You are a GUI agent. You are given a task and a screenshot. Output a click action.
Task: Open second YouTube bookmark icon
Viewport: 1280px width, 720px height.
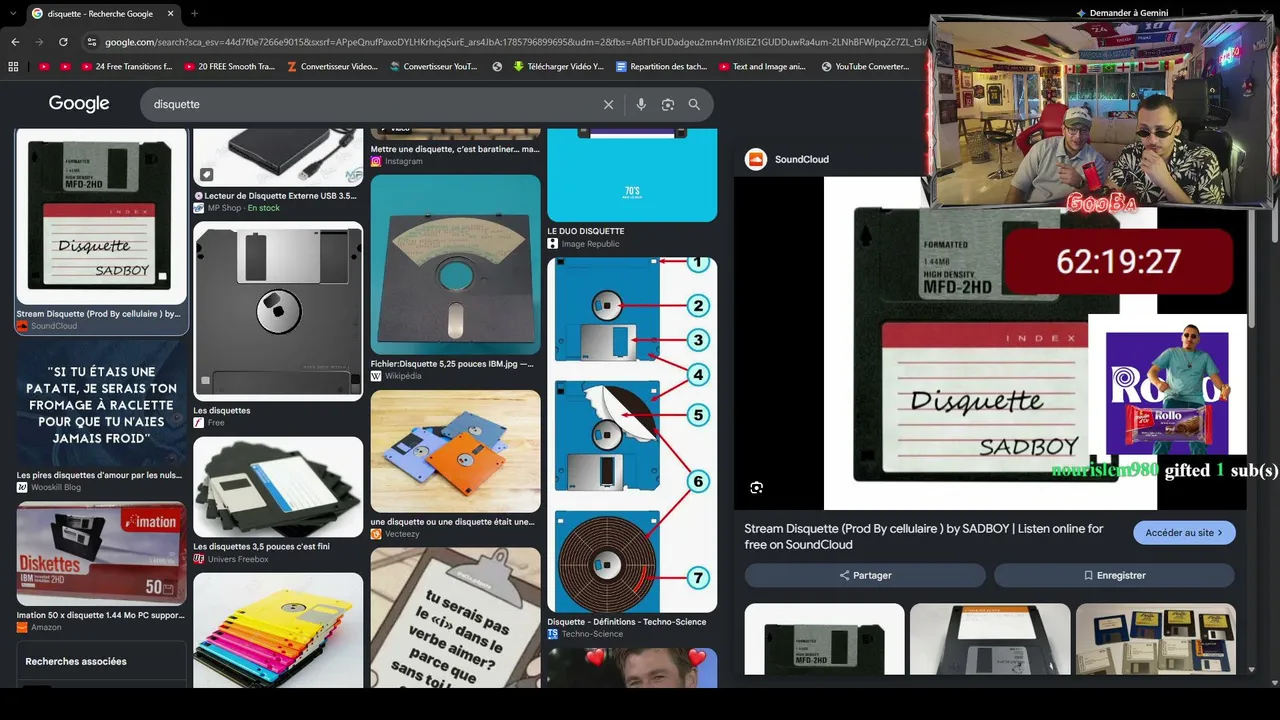pyautogui.click(x=66, y=67)
